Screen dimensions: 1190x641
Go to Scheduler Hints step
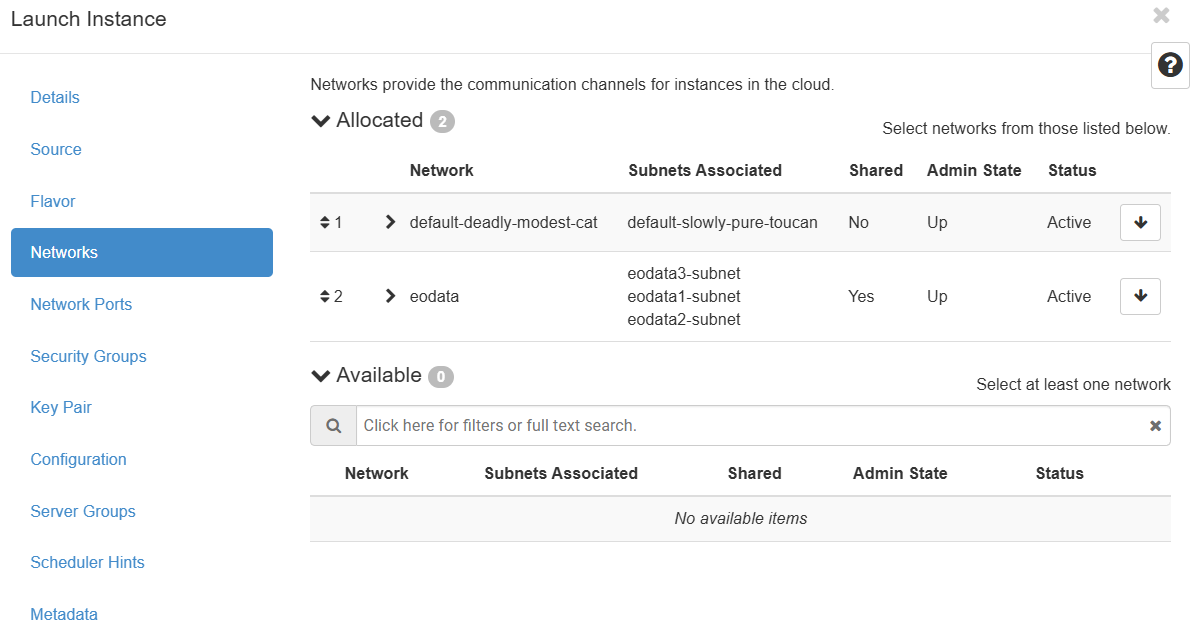point(87,562)
